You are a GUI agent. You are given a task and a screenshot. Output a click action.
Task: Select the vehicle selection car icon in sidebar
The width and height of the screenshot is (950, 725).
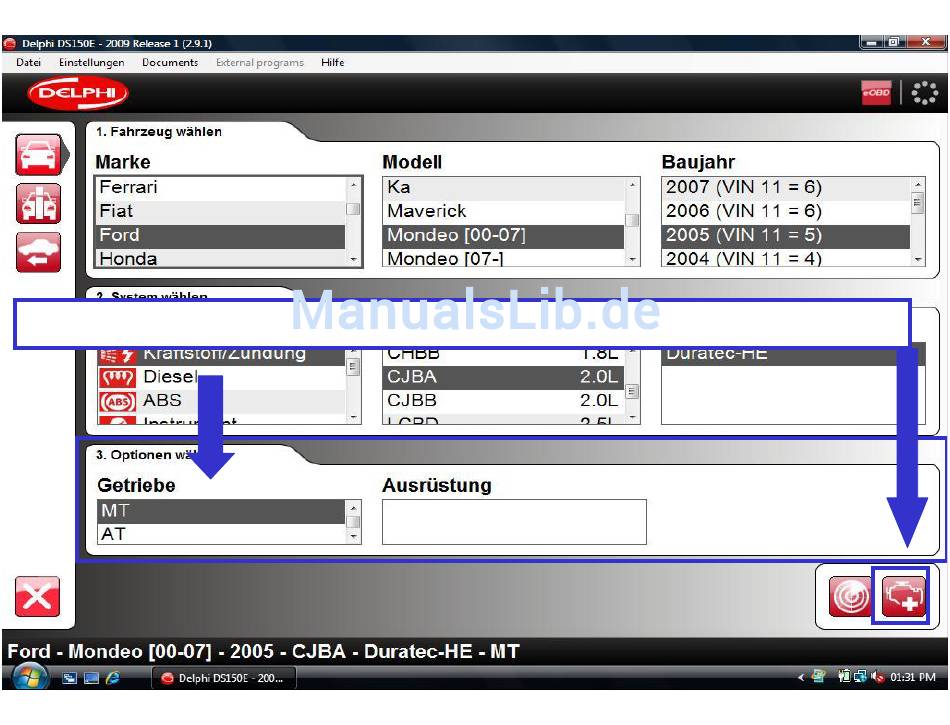[38, 155]
